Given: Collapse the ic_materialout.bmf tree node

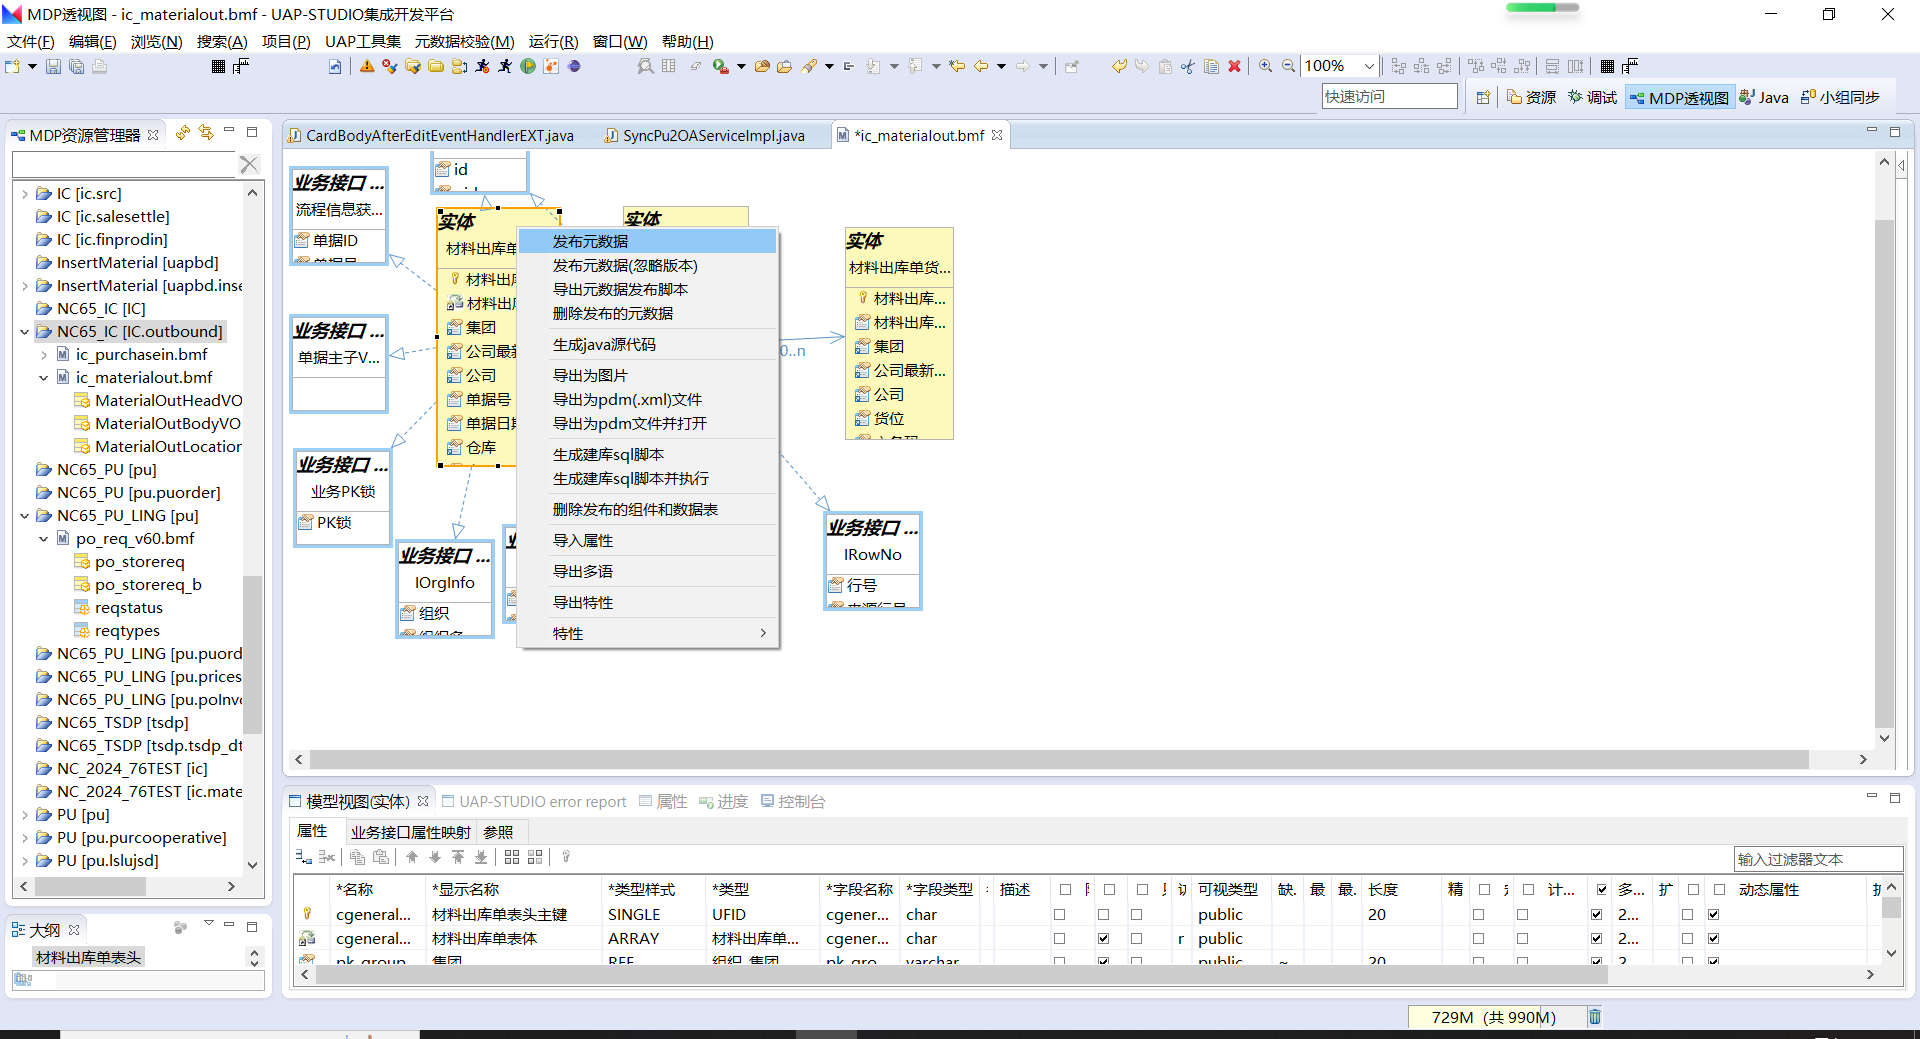Looking at the screenshot, I should coord(44,378).
